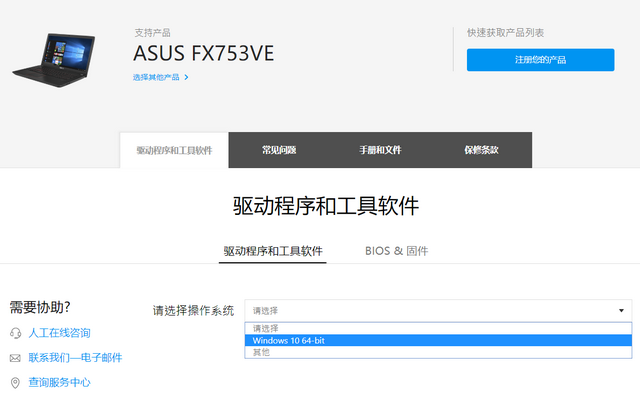
Task: Open the operating system dropdown arrow
Action: coord(621,311)
